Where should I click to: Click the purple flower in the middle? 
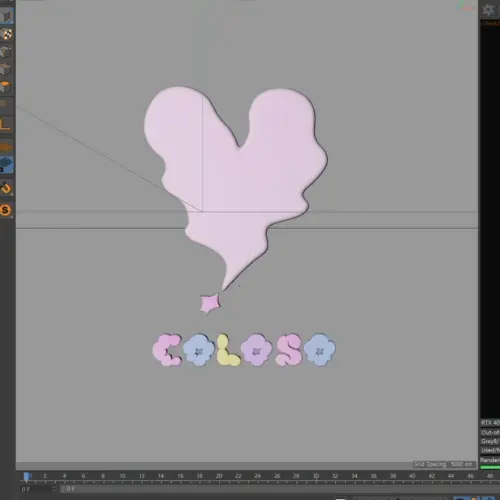click(256, 351)
